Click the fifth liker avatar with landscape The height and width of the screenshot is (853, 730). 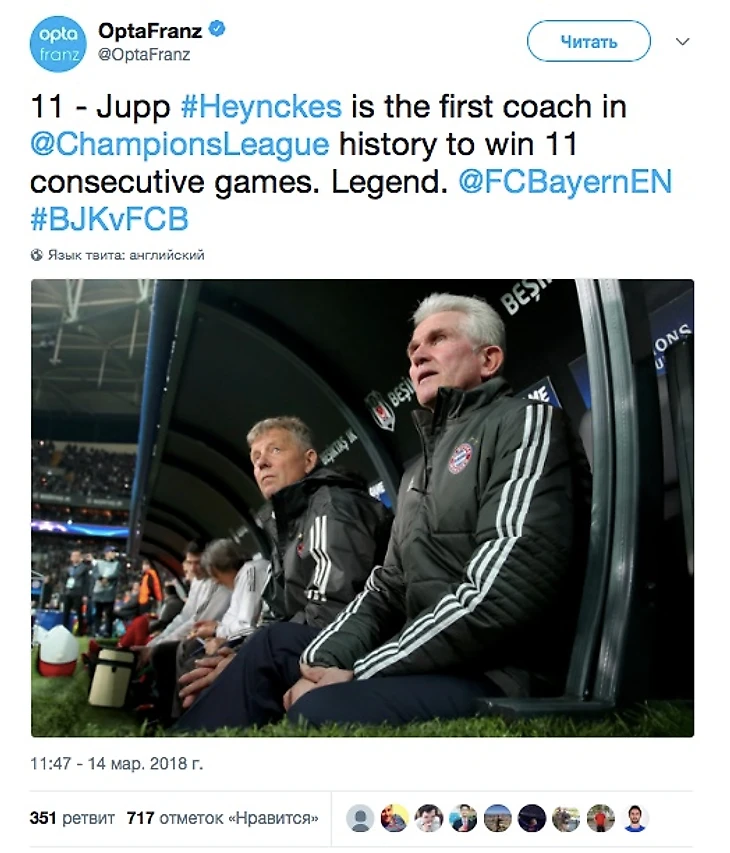[497, 818]
